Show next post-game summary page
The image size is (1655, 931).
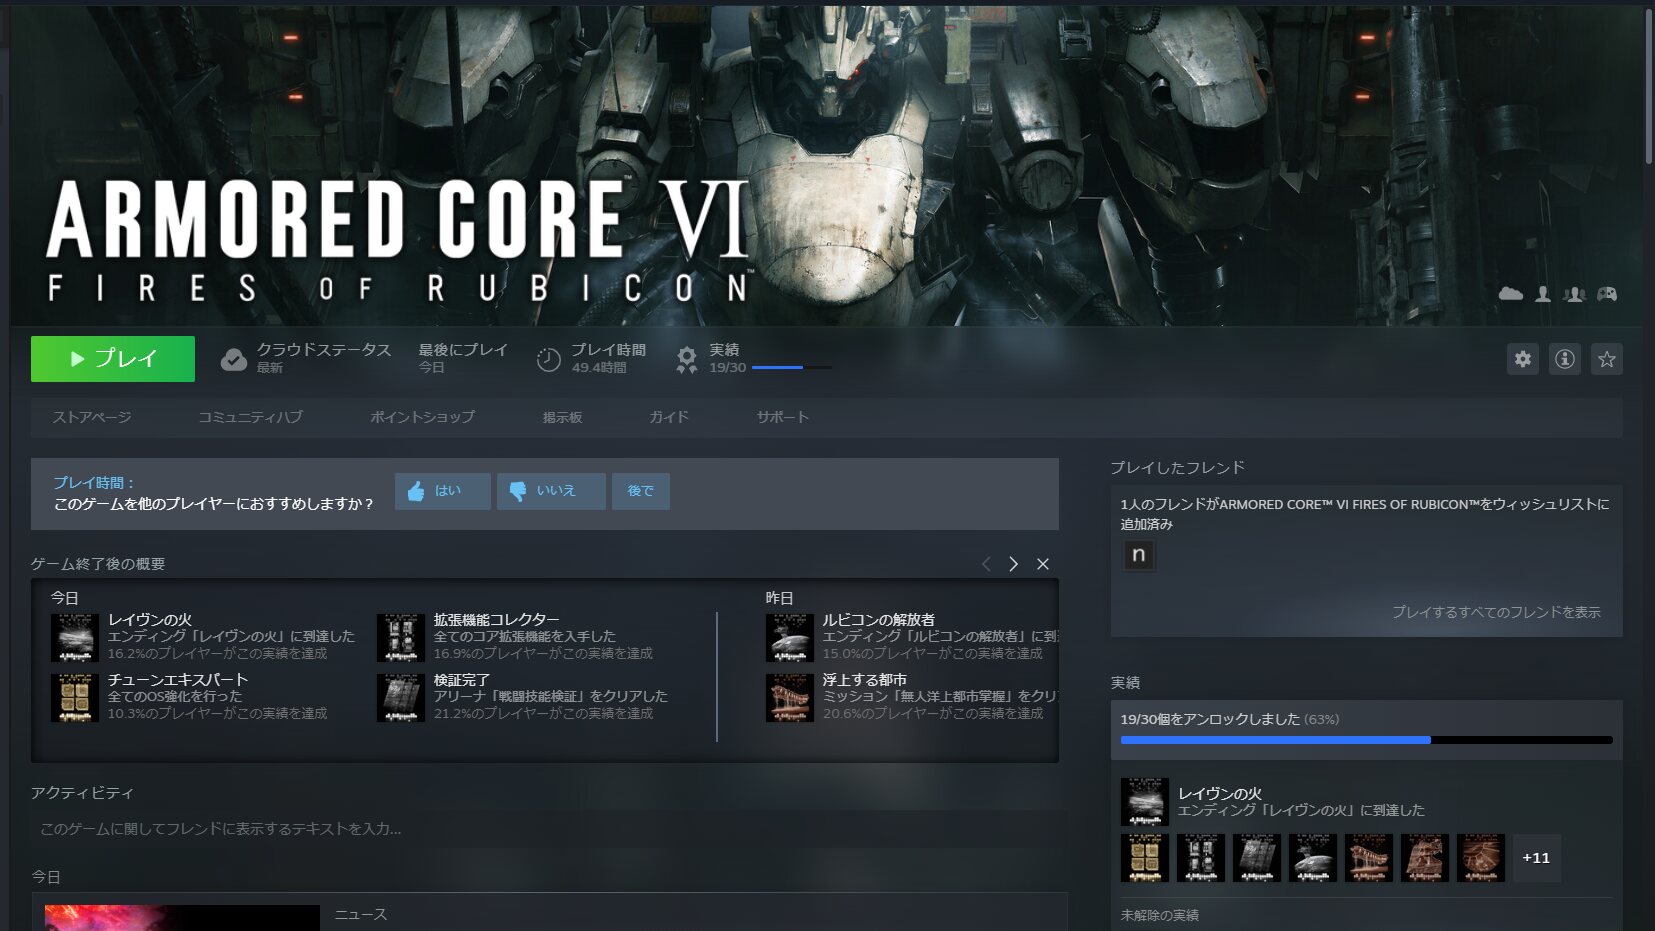1013,564
